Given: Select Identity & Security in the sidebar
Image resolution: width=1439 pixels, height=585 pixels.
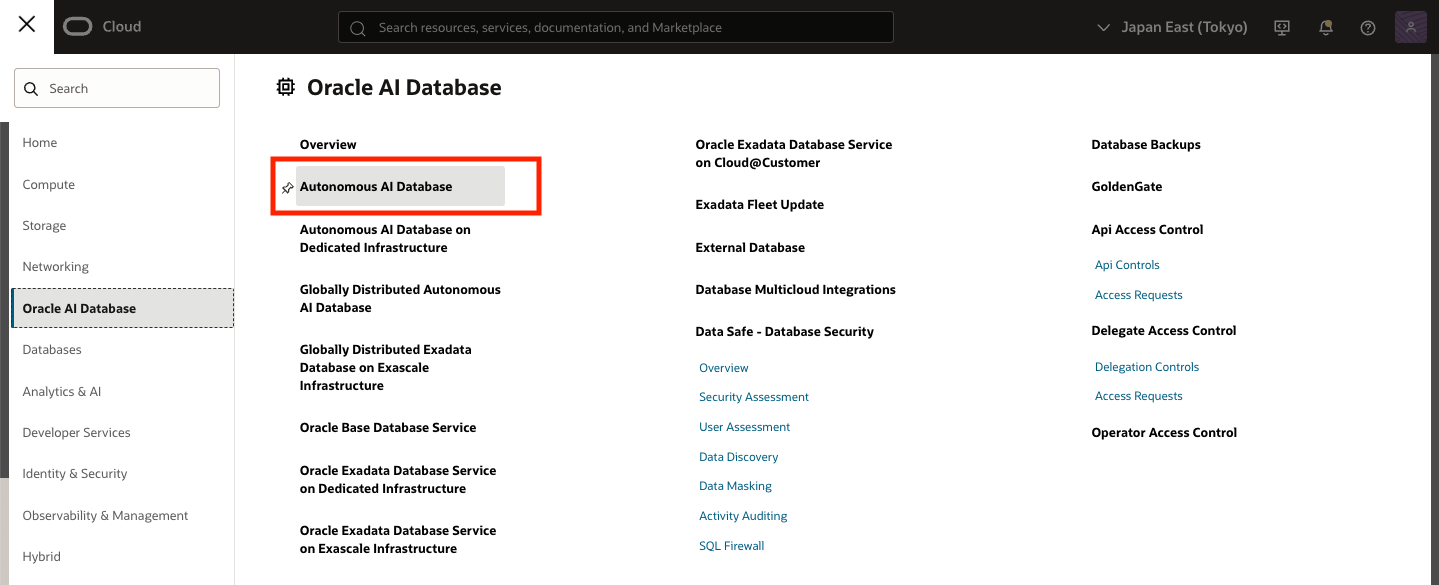Looking at the screenshot, I should [74, 473].
